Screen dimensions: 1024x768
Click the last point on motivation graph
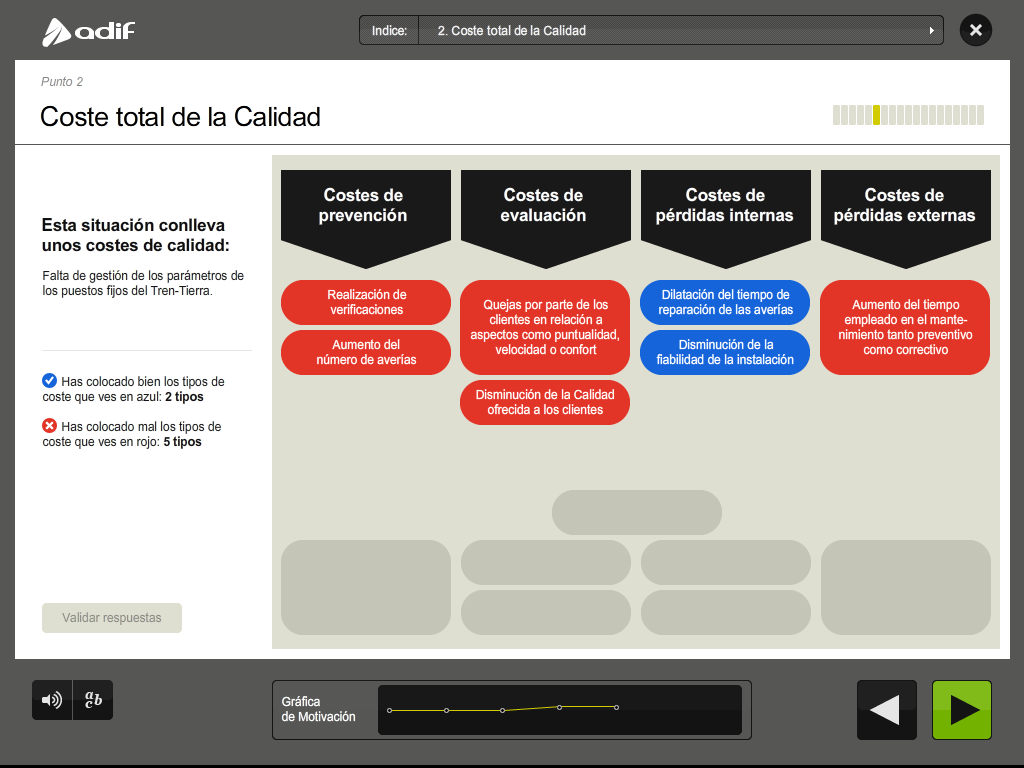pos(616,707)
